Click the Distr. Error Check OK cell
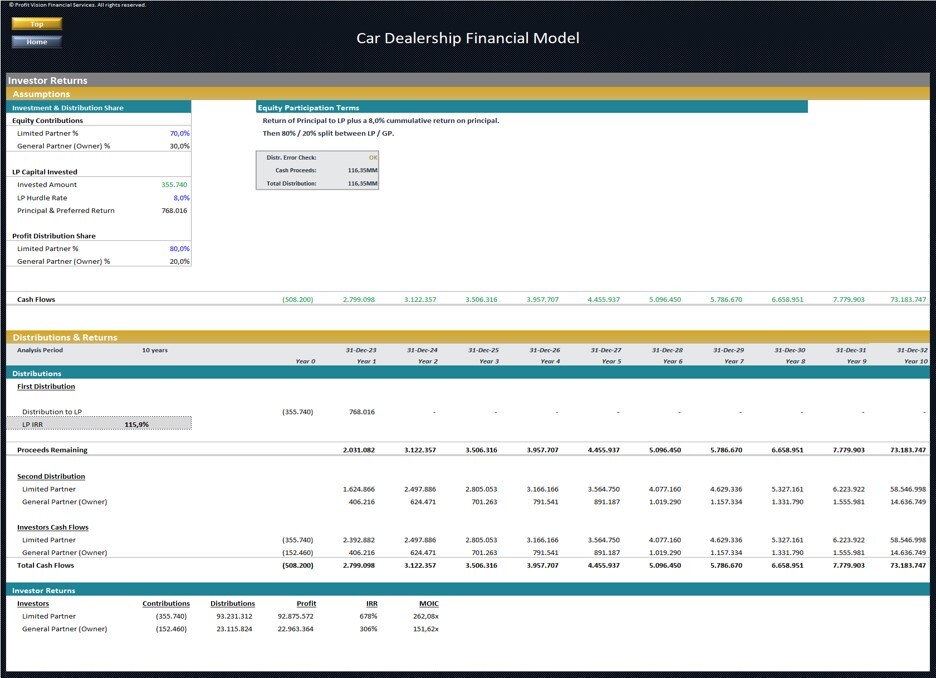 click(372, 158)
